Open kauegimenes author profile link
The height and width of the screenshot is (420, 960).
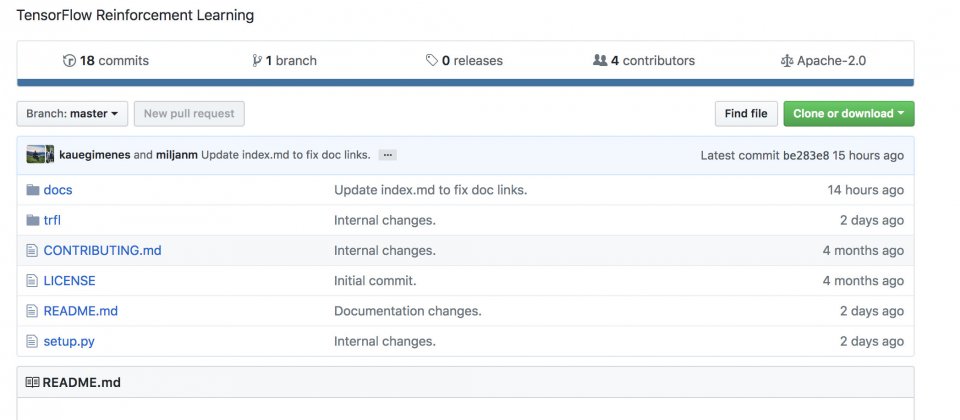click(95, 155)
